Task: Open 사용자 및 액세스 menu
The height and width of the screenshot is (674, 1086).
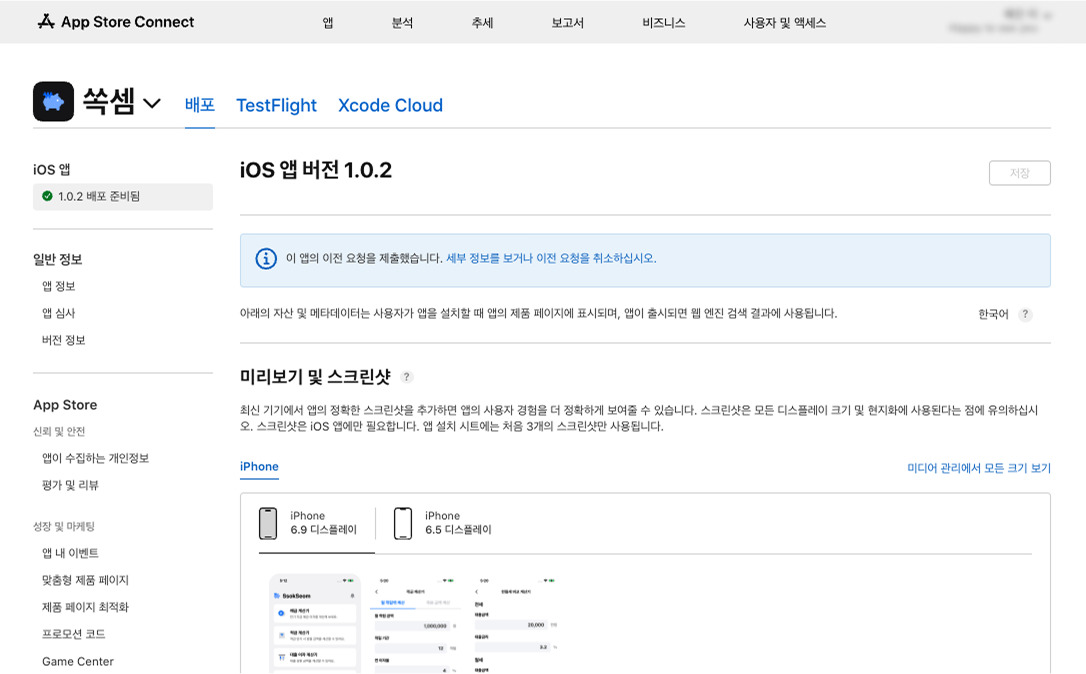Action: [x=785, y=23]
